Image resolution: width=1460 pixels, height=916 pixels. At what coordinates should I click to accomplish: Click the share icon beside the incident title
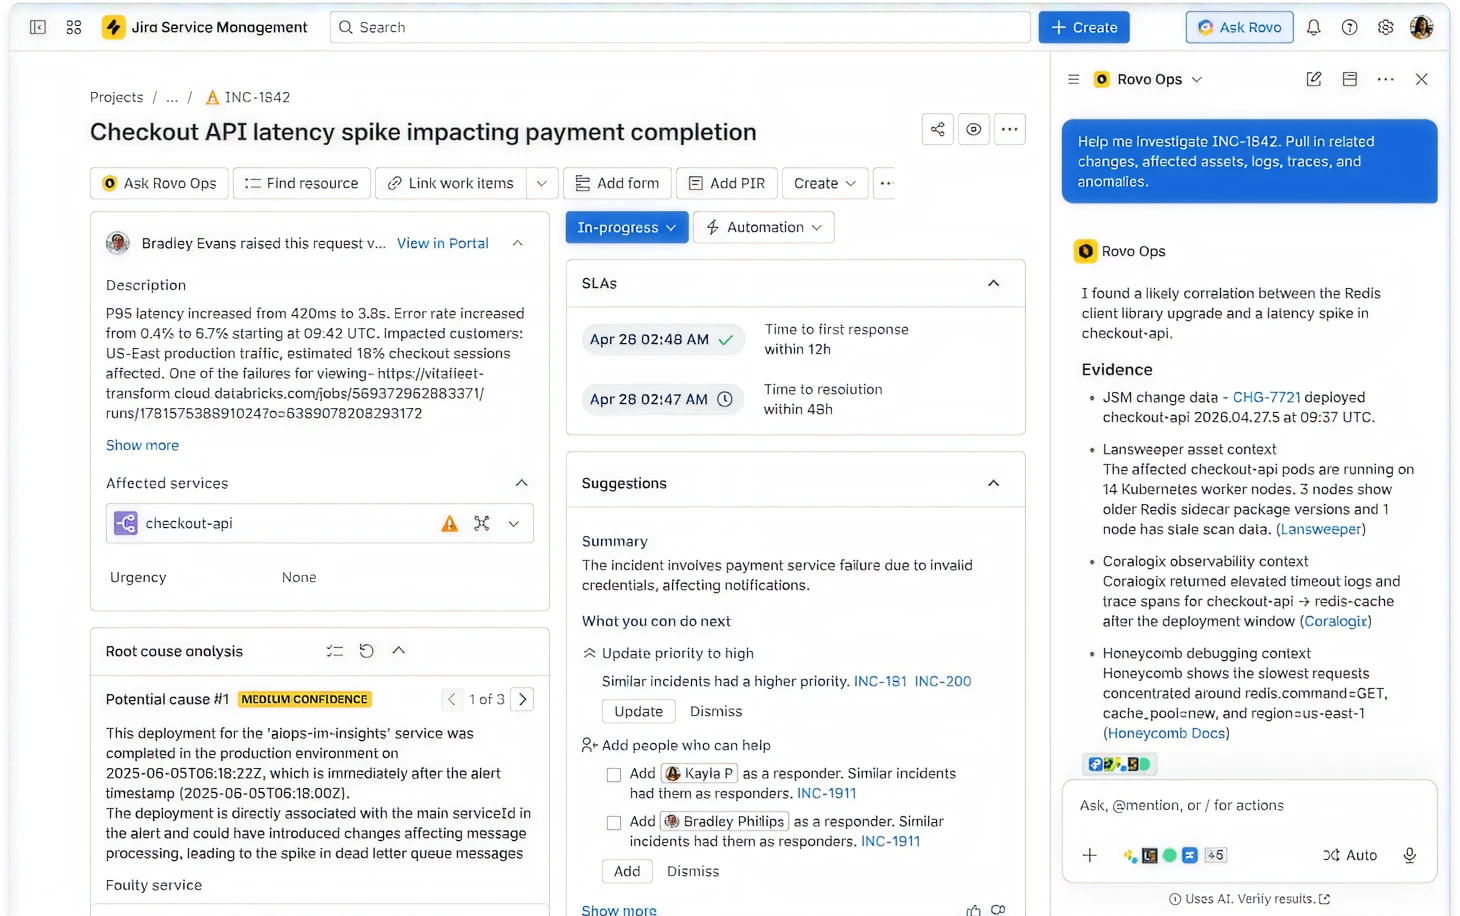pos(938,129)
